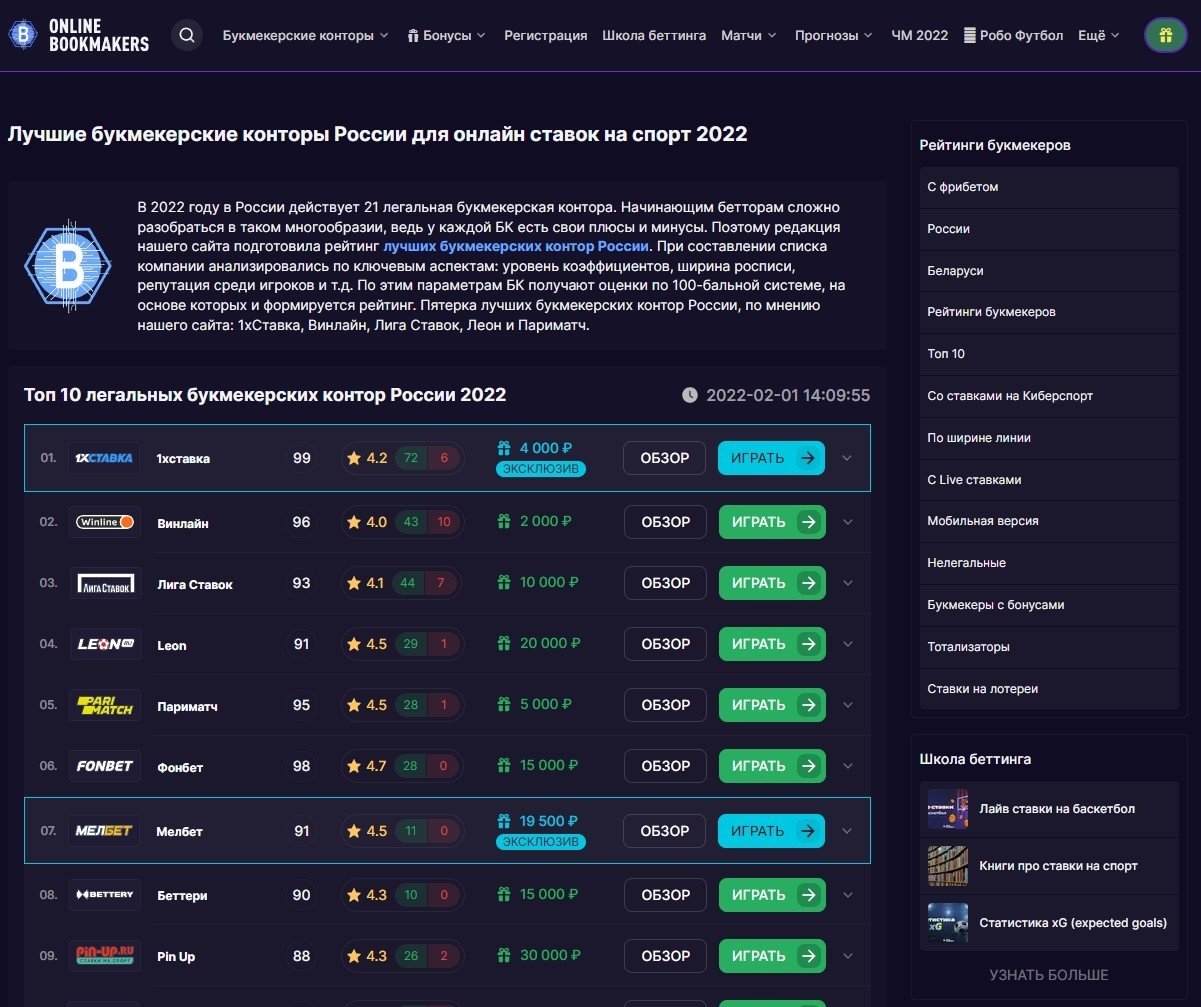
Task: Click ОБЗОР button for Беттери
Action: (665, 894)
